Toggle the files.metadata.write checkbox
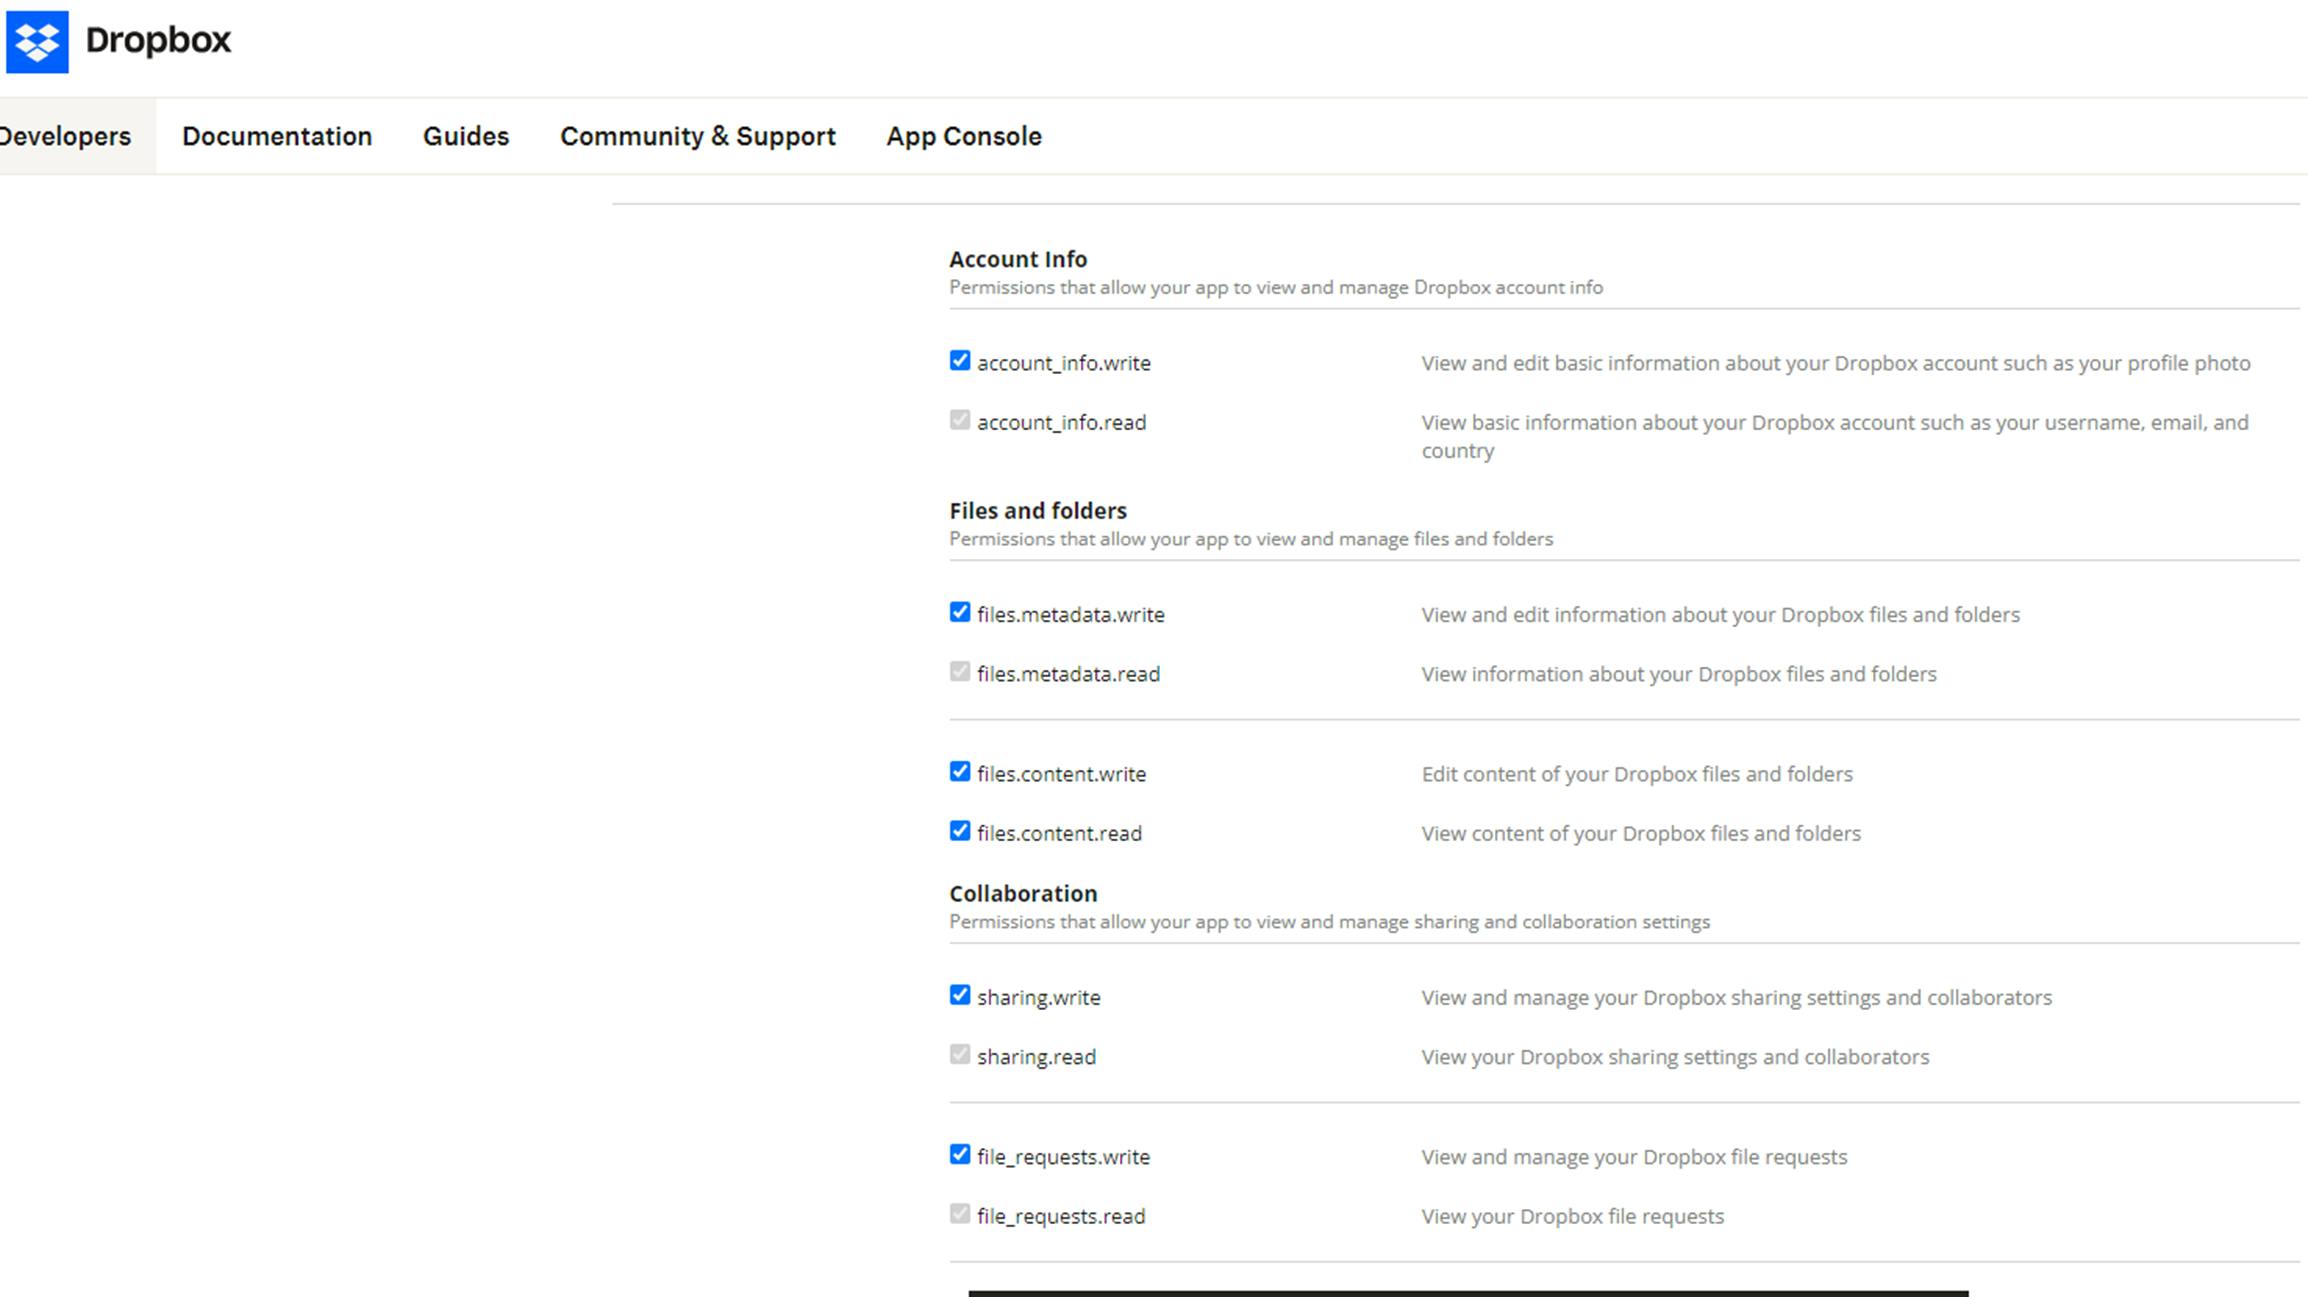This screenshot has height=1297, width=2308. click(x=960, y=612)
